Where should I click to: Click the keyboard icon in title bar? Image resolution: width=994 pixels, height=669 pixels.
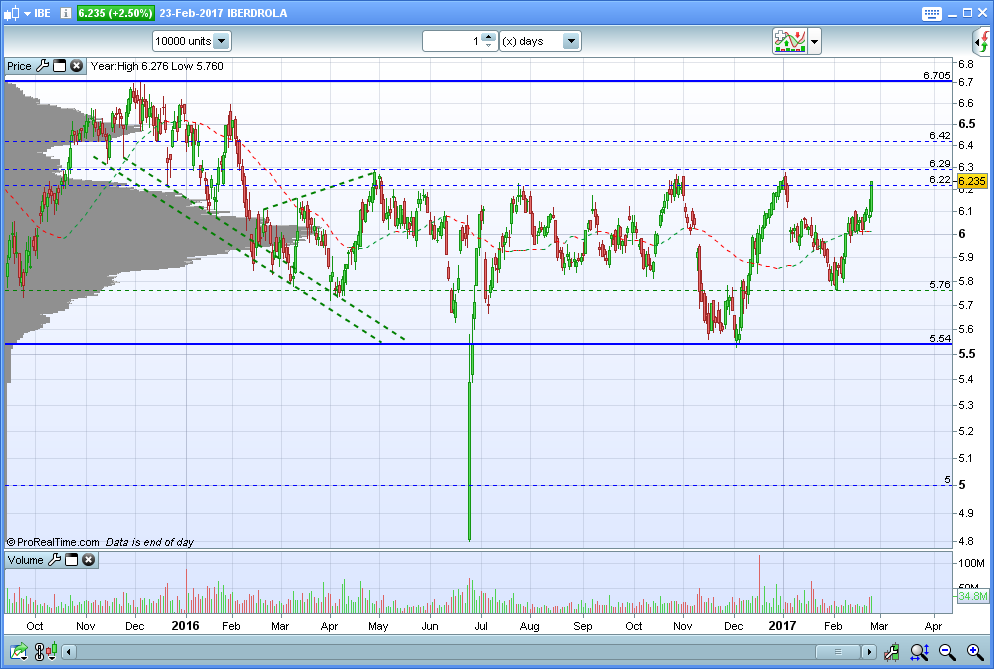[x=930, y=14]
